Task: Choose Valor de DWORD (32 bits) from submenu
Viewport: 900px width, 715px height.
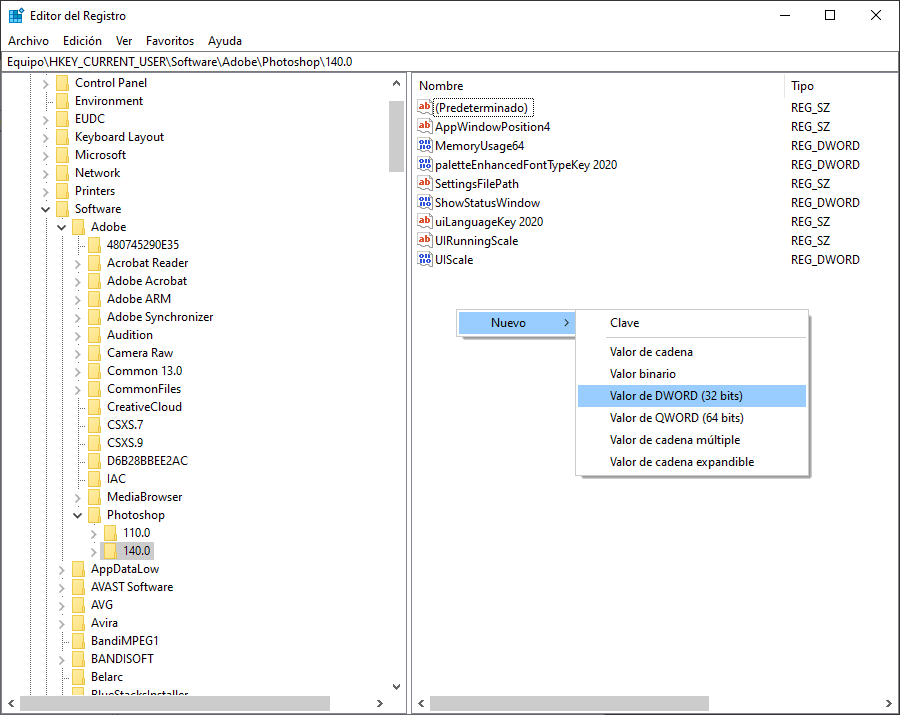Action: tap(692, 396)
